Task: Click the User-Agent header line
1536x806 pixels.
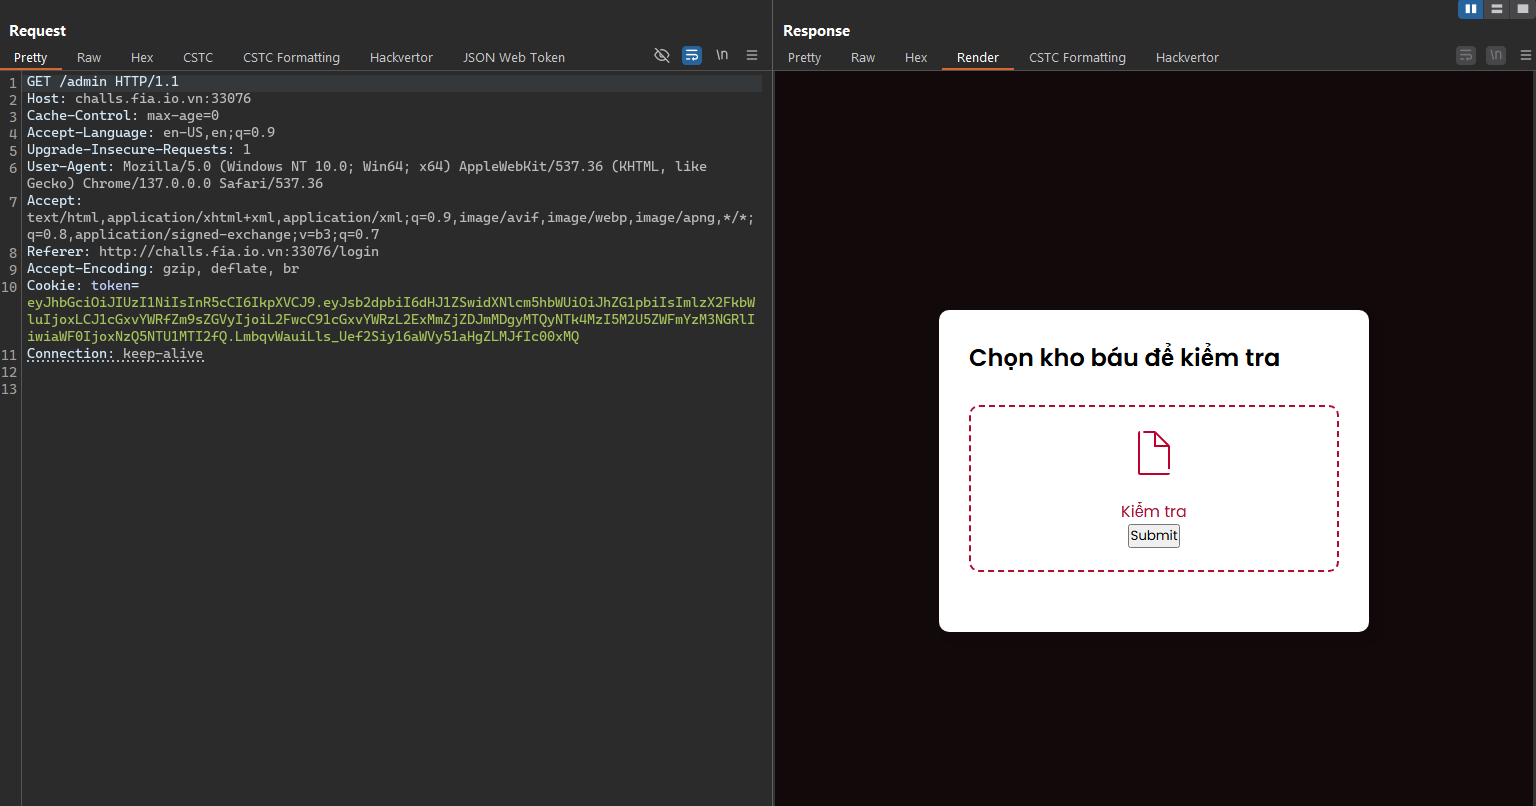Action: 367,175
